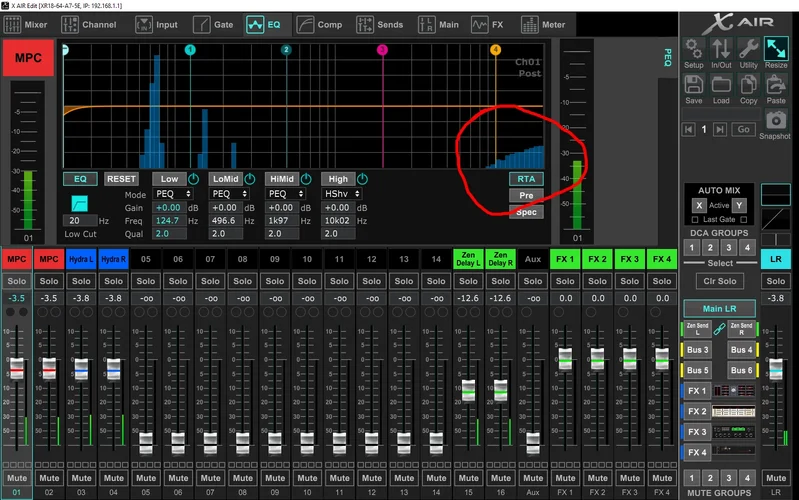Open the High band HShv mode dropdown
The image size is (799, 500).
click(342, 193)
